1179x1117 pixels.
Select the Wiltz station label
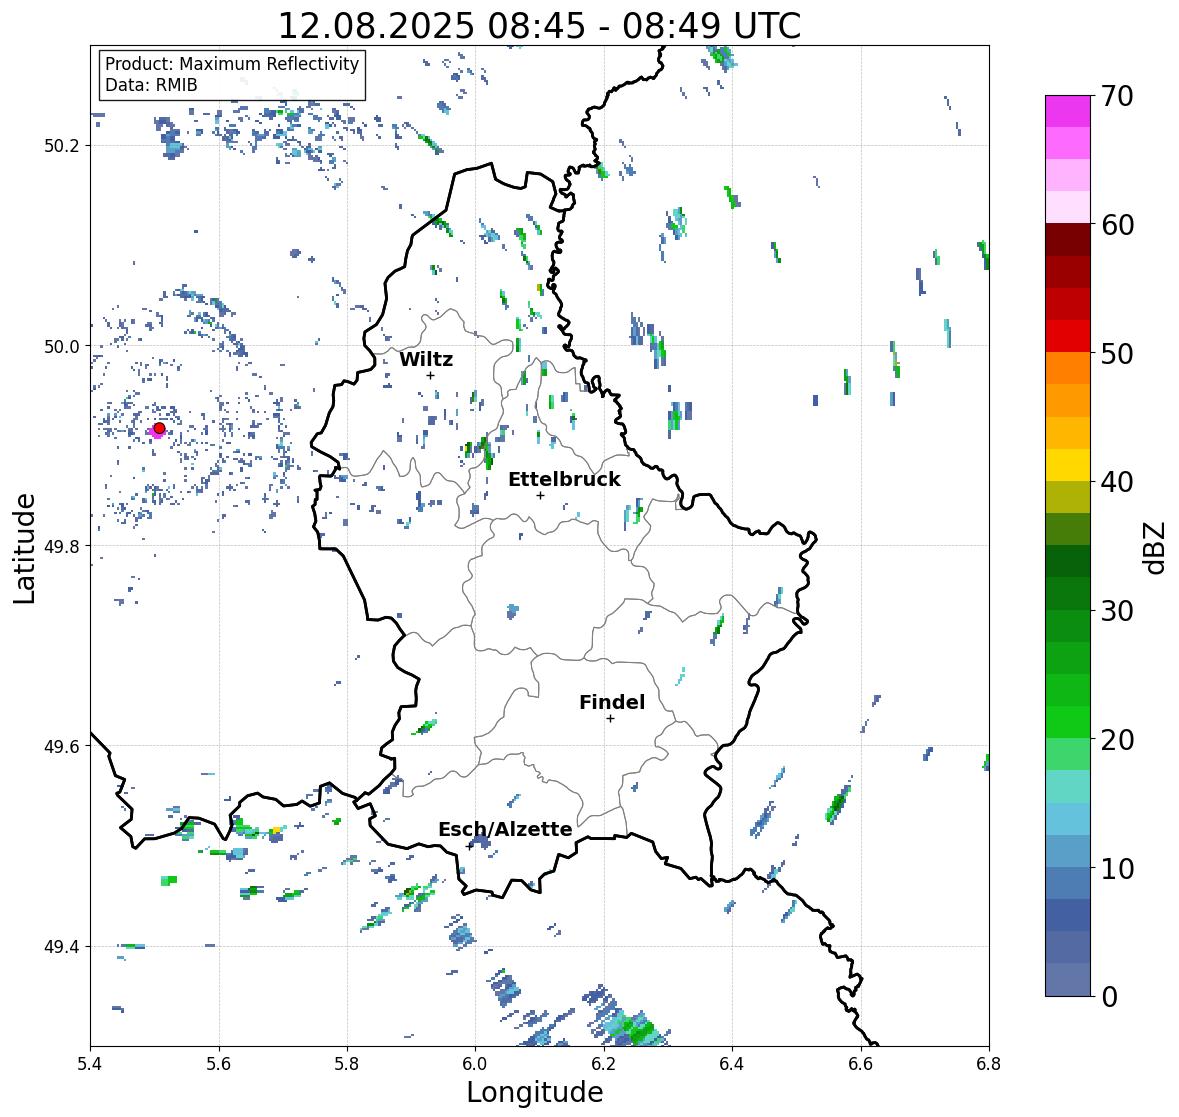tap(426, 359)
